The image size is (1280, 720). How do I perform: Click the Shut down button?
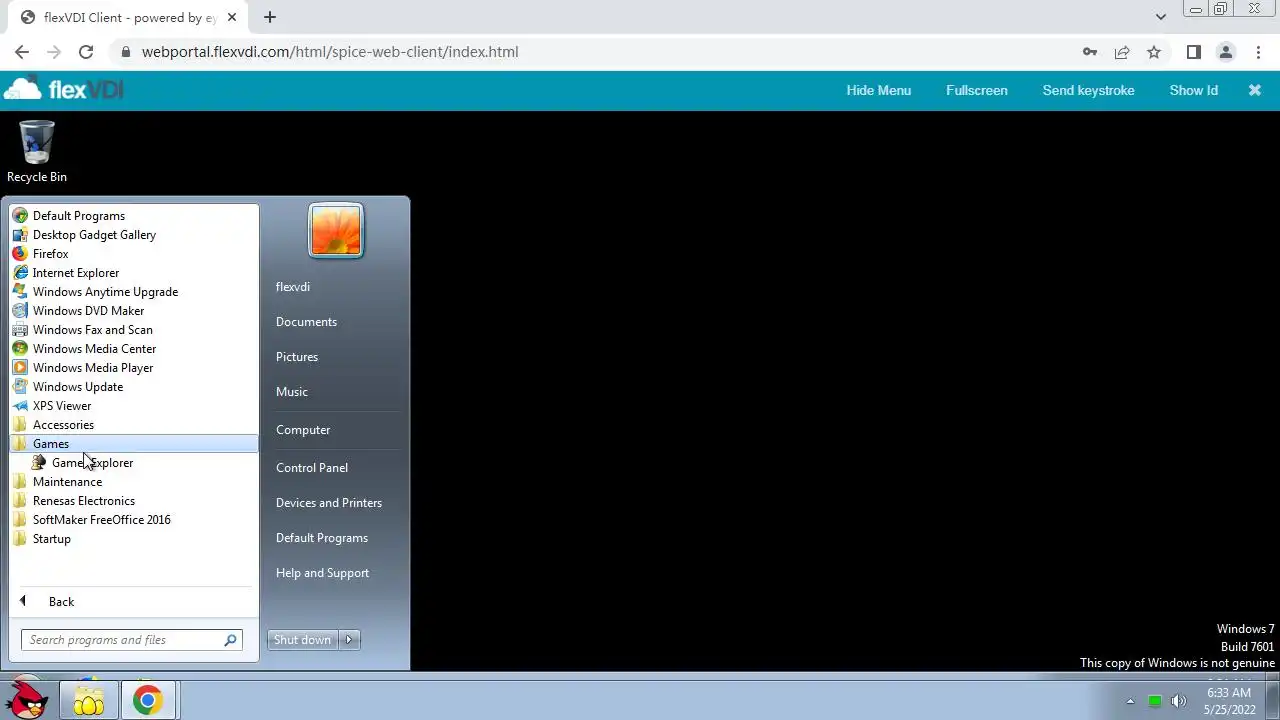(303, 640)
